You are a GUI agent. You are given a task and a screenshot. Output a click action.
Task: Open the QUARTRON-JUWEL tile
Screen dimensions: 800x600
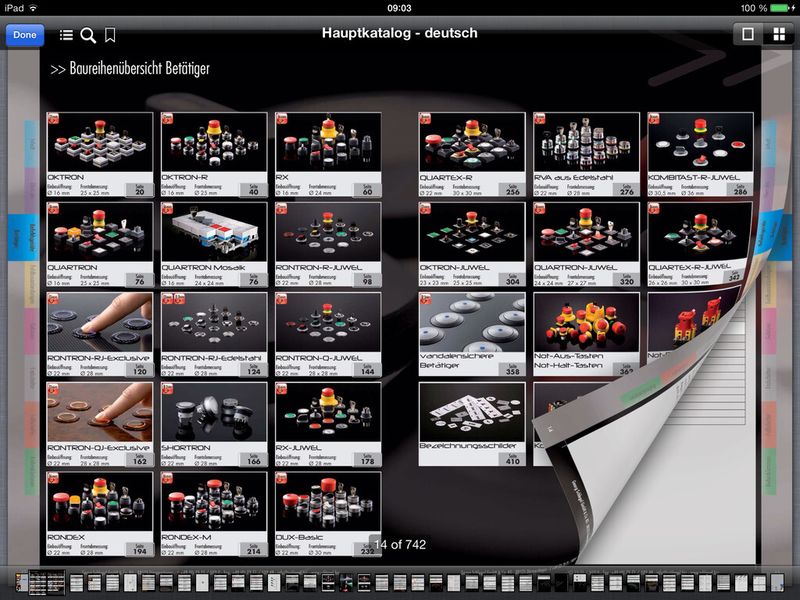(x=586, y=244)
